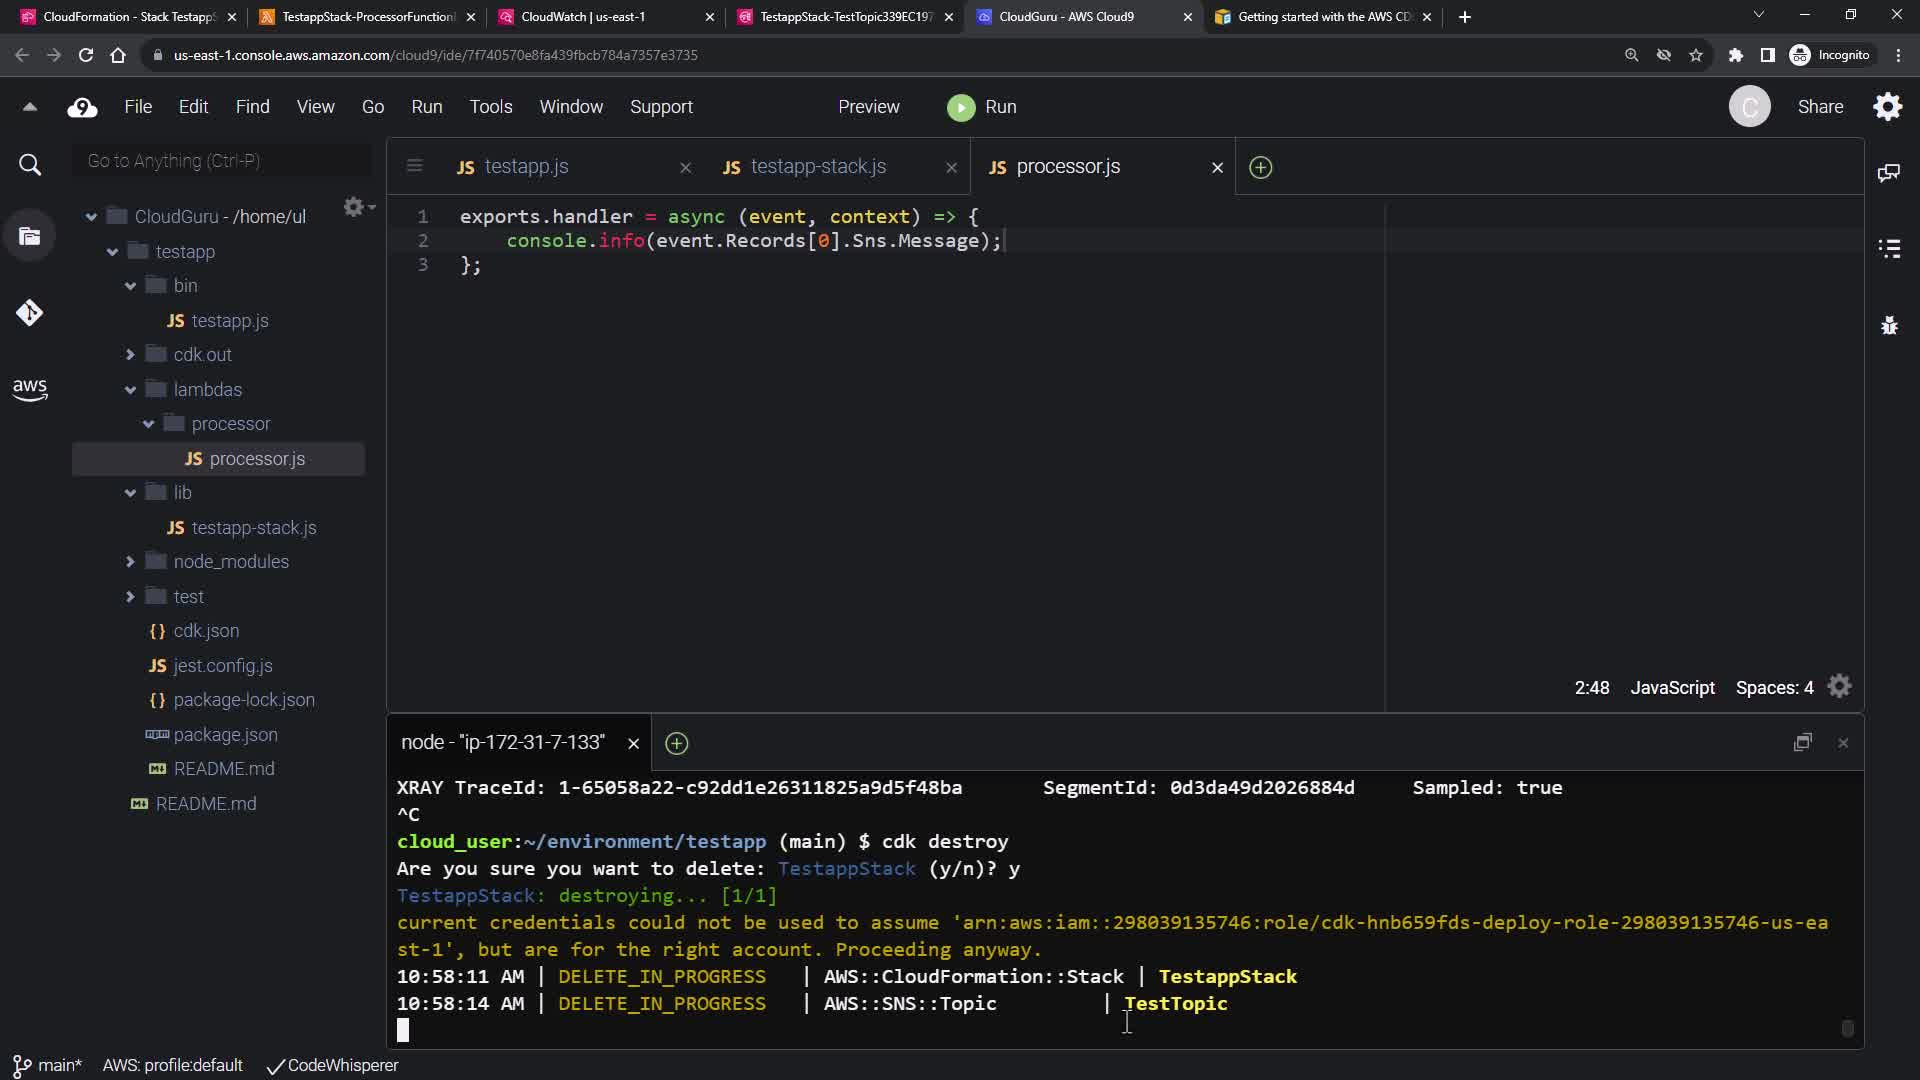Click the Go to Anything field
Image resolution: width=1920 pixels, height=1080 pixels.
(222, 161)
